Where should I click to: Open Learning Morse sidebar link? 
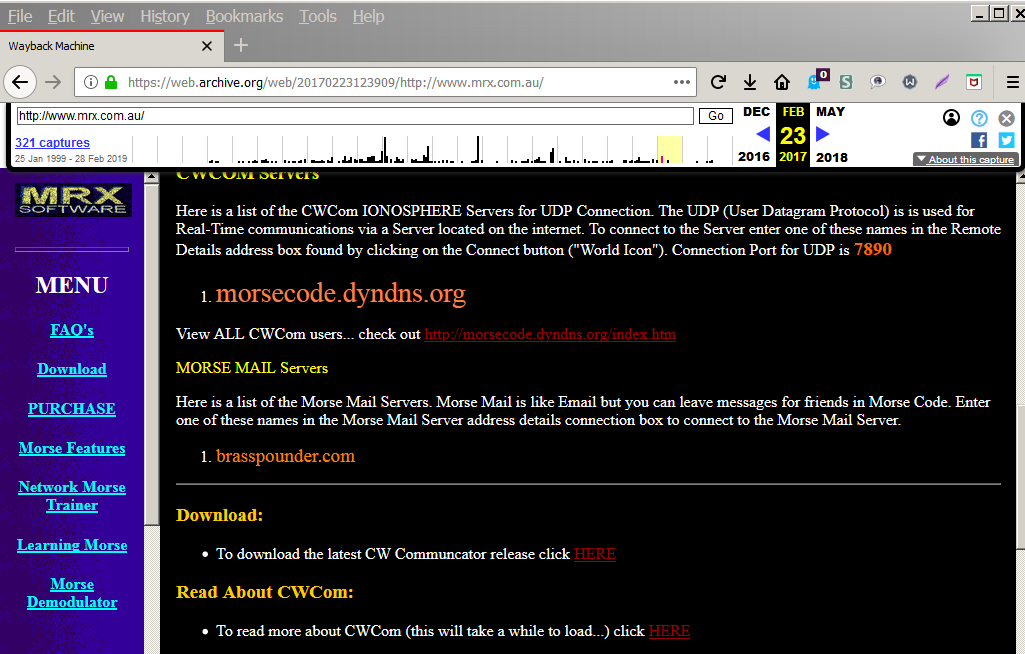click(x=72, y=545)
